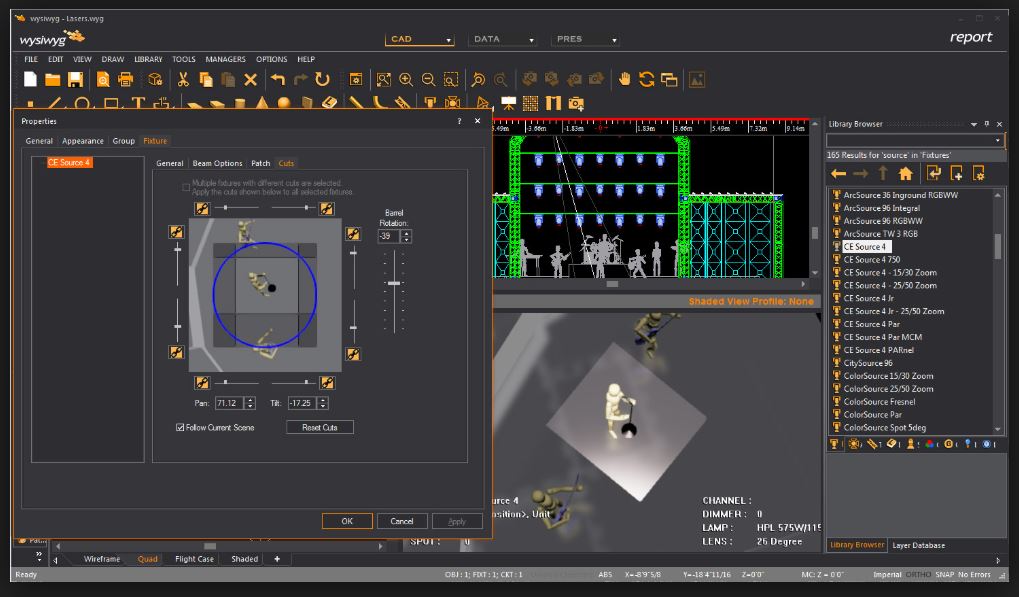Toggle the multiple fixtures cuts checkbox
This screenshot has height=597, width=1019.
(186, 187)
